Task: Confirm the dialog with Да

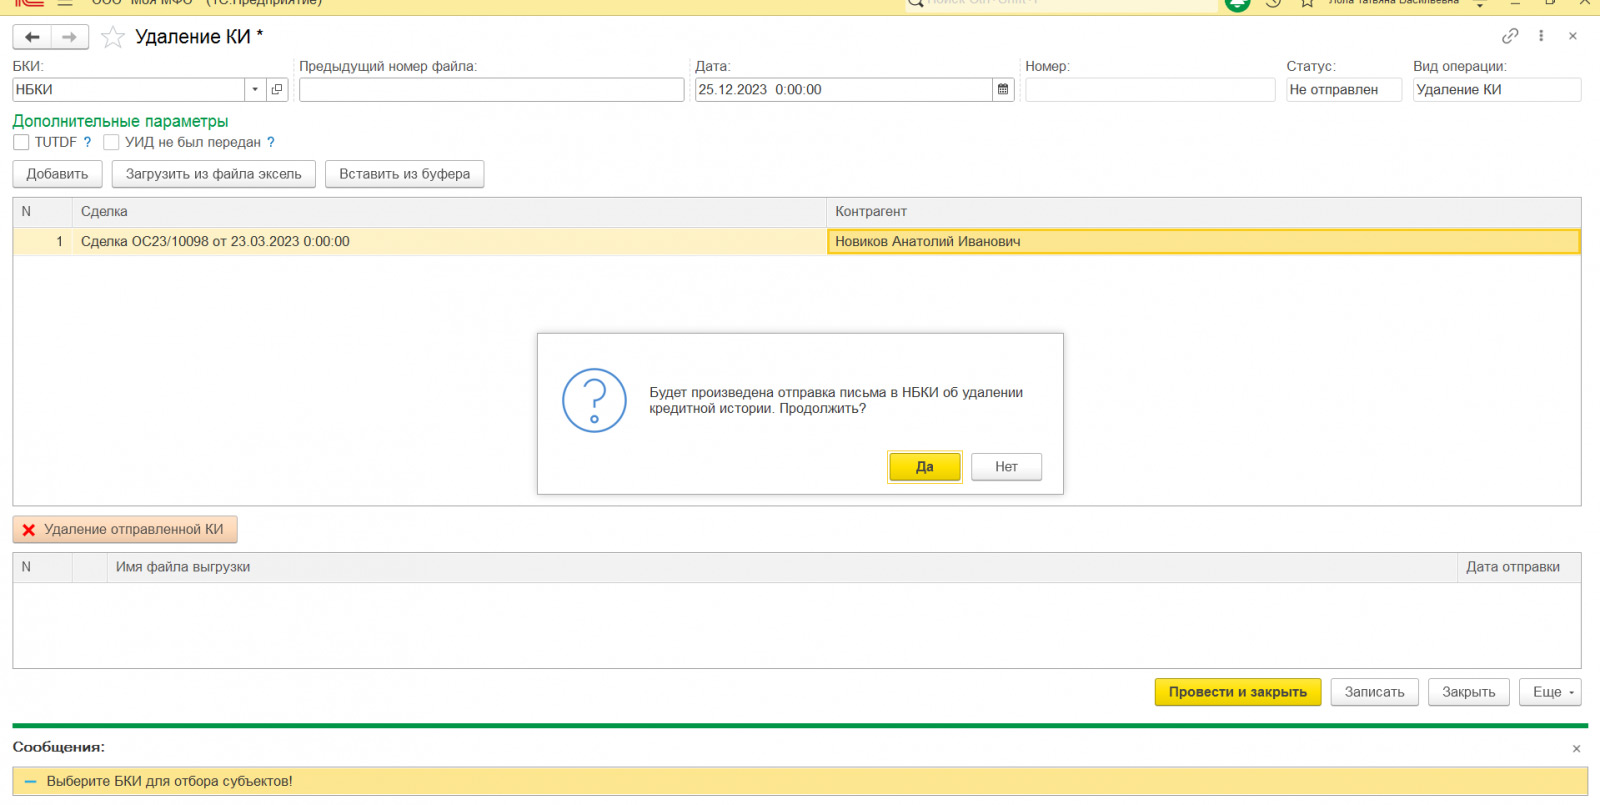Action: (925, 467)
